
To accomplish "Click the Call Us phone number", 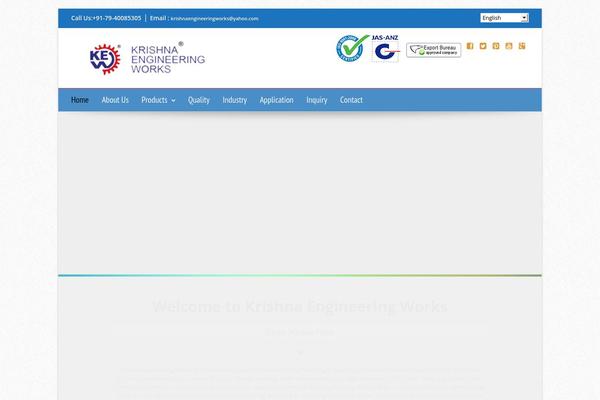I will (x=106, y=18).
